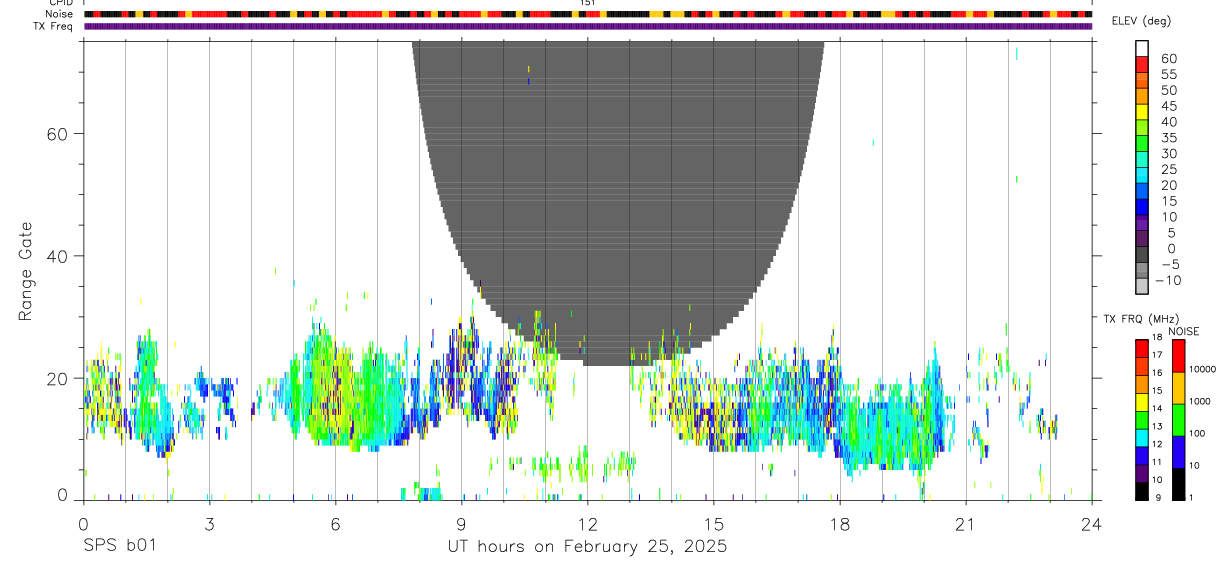Screen dimensions: 1228x567
Task: Click the "1000" label on the NOISE legend
Action: (1201, 401)
